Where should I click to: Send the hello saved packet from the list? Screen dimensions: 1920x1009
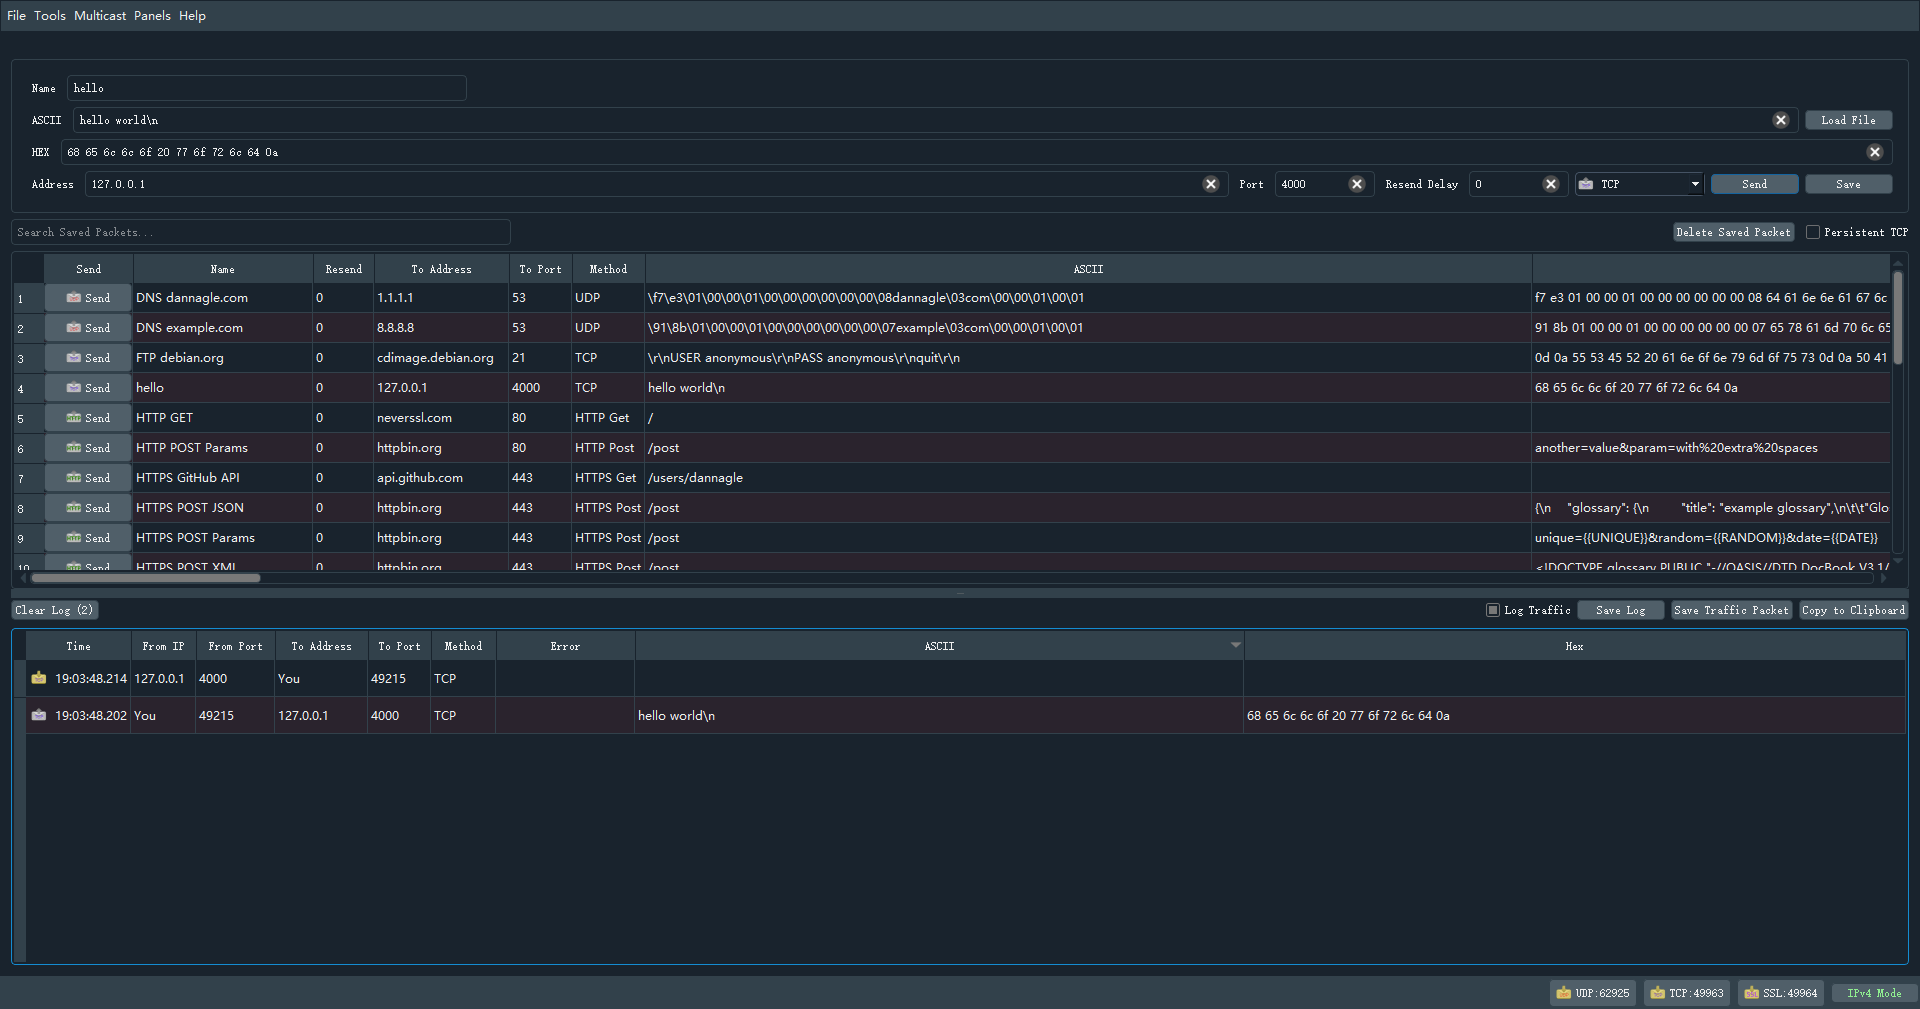[88, 388]
